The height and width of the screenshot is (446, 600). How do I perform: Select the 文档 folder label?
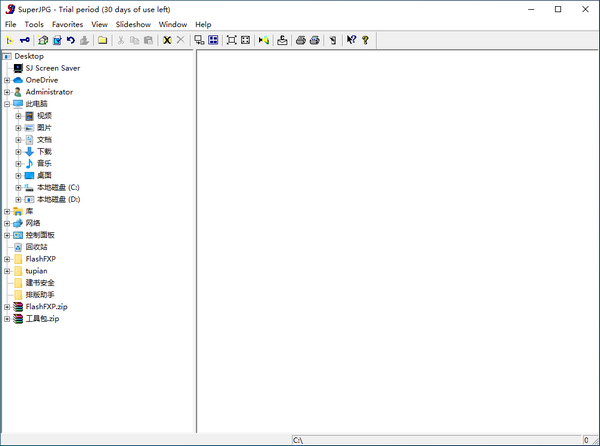point(44,140)
